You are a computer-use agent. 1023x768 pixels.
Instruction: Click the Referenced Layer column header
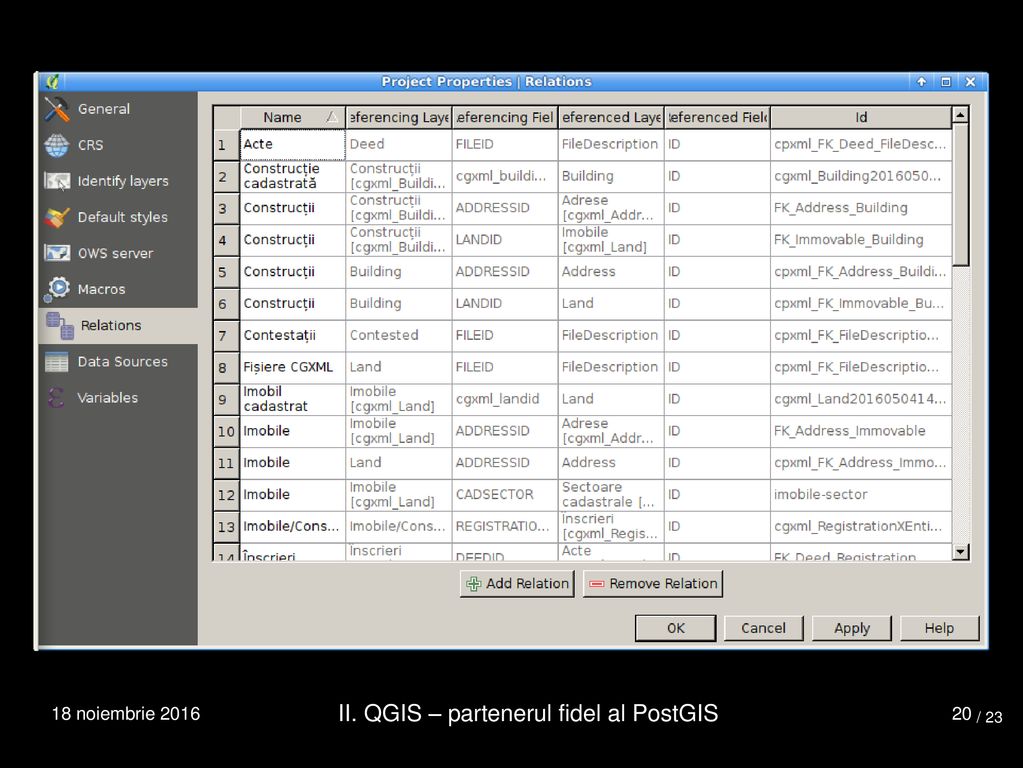[611, 117]
